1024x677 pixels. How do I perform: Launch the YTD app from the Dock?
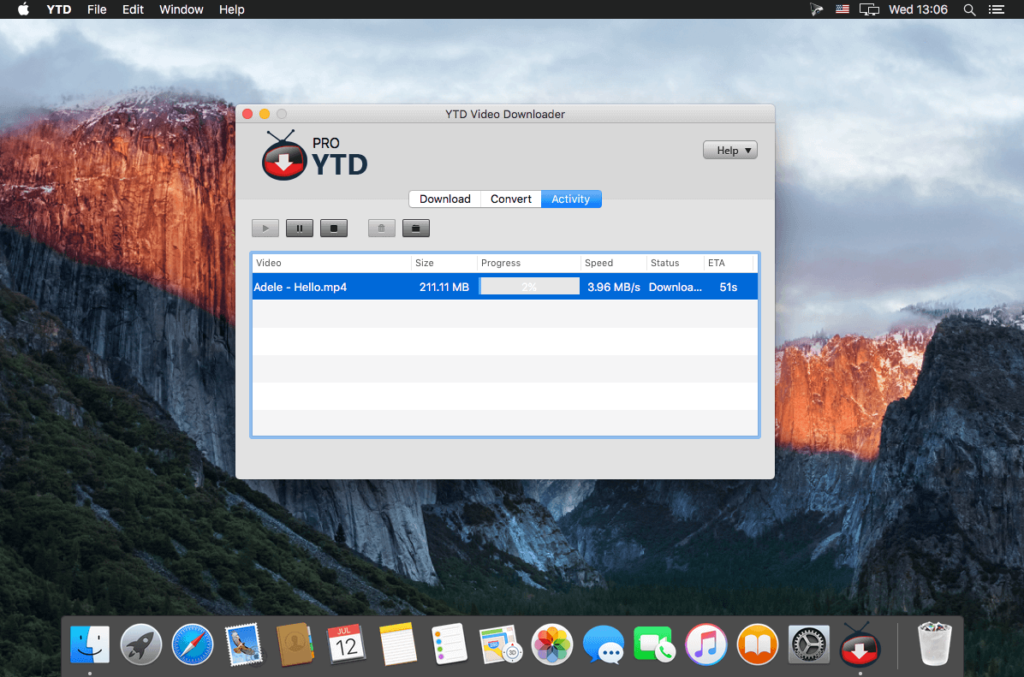click(x=858, y=645)
